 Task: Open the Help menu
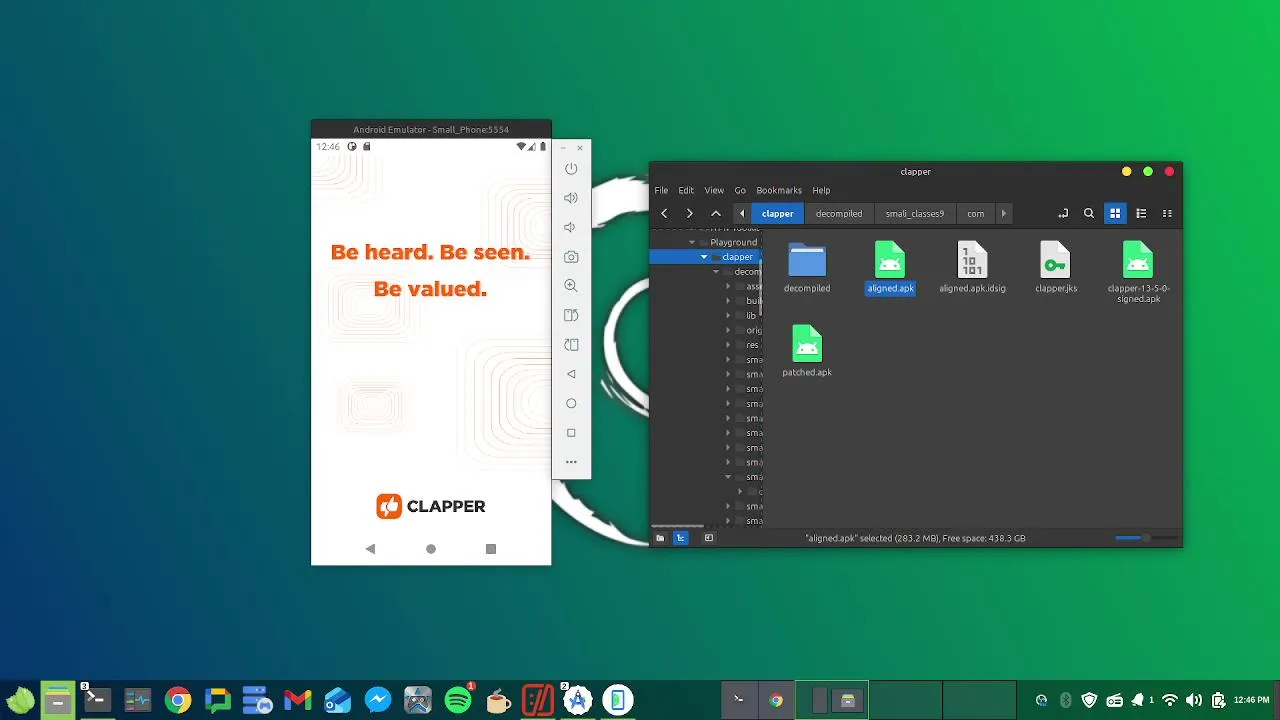[821, 190]
